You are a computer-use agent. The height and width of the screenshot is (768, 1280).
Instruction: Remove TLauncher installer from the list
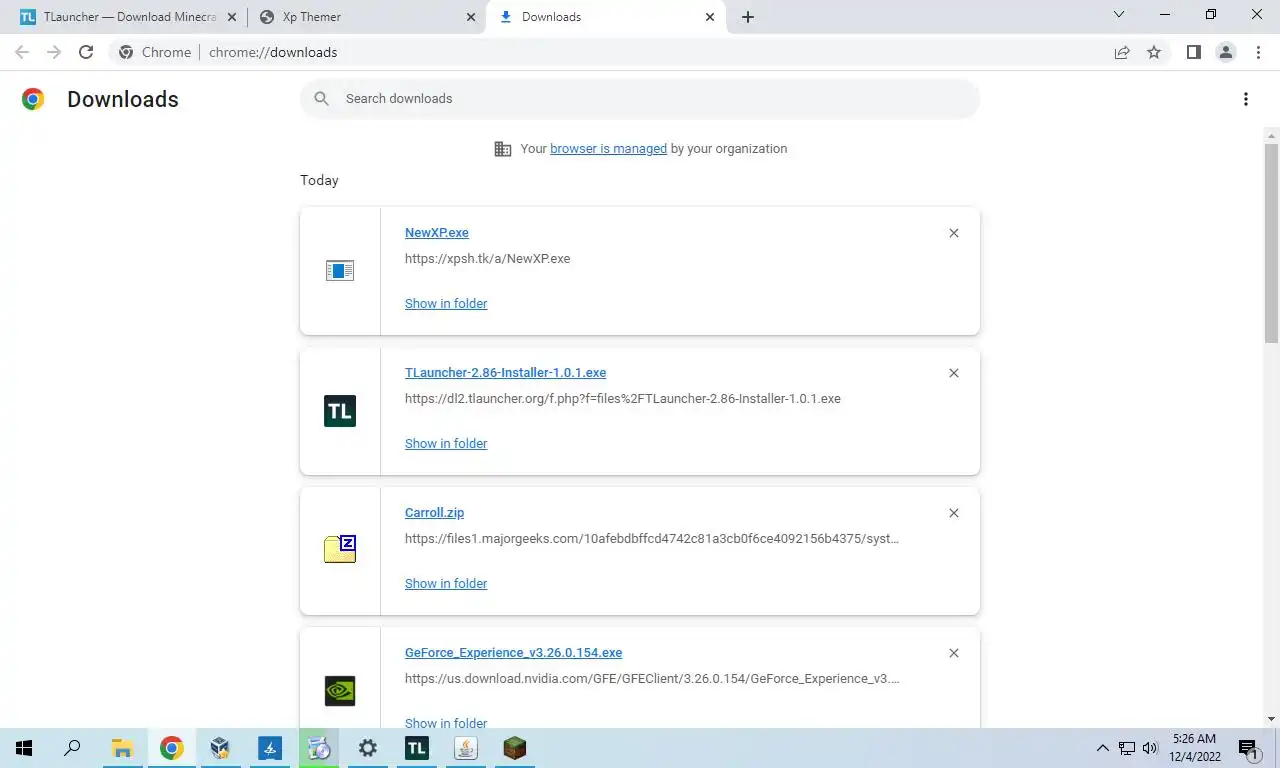click(954, 373)
